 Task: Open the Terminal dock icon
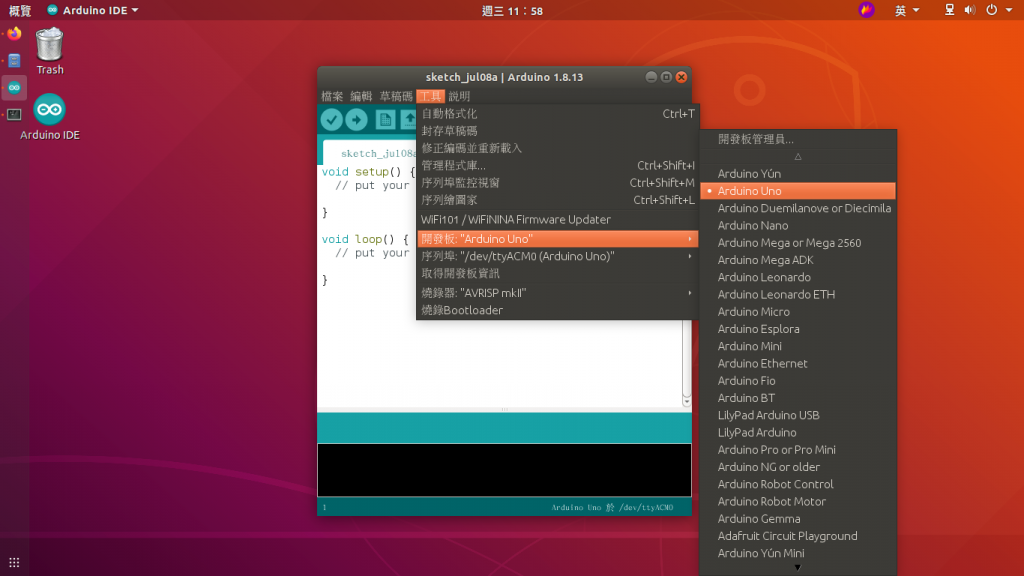14,114
